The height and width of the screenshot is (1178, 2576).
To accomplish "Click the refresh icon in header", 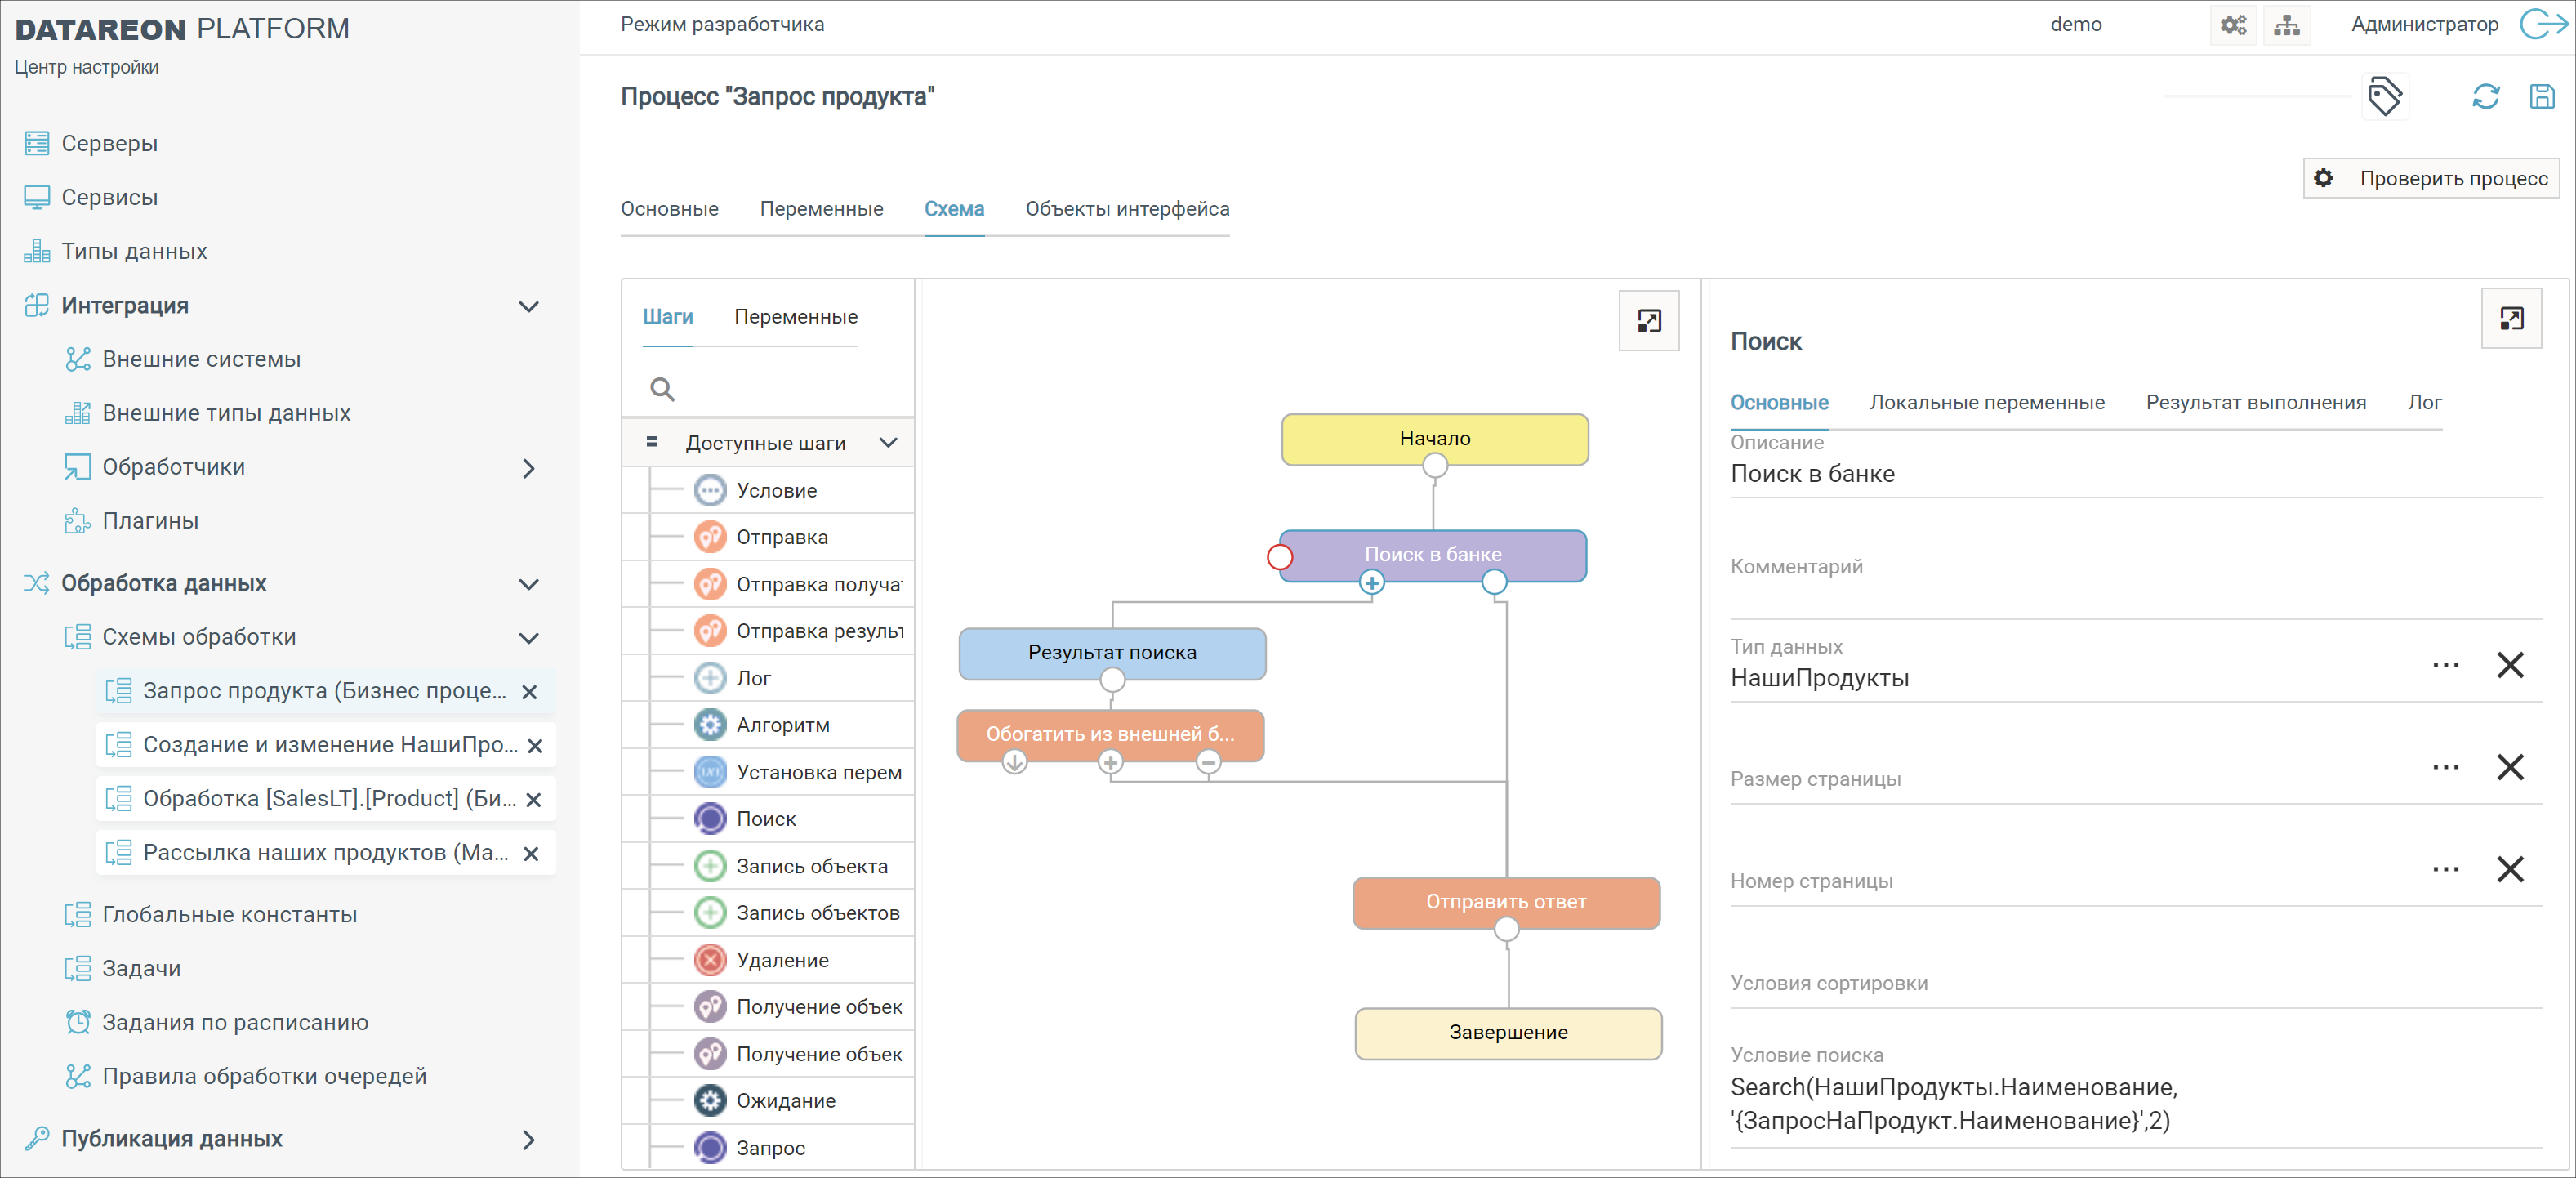I will click(x=2485, y=96).
